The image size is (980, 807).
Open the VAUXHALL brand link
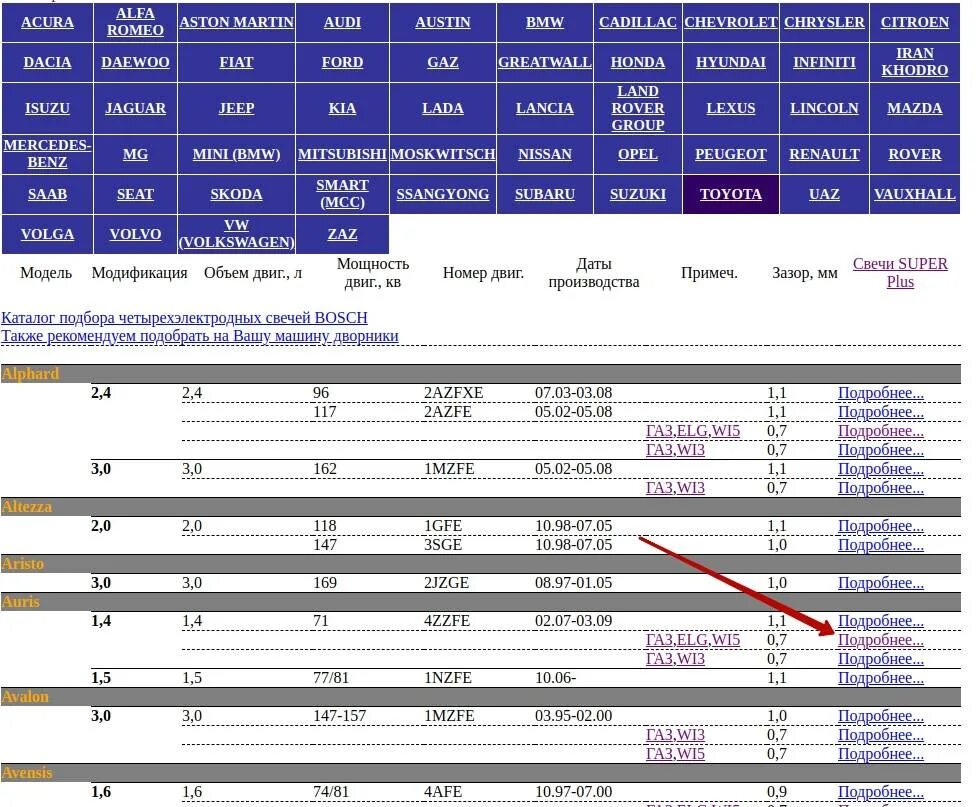point(914,194)
